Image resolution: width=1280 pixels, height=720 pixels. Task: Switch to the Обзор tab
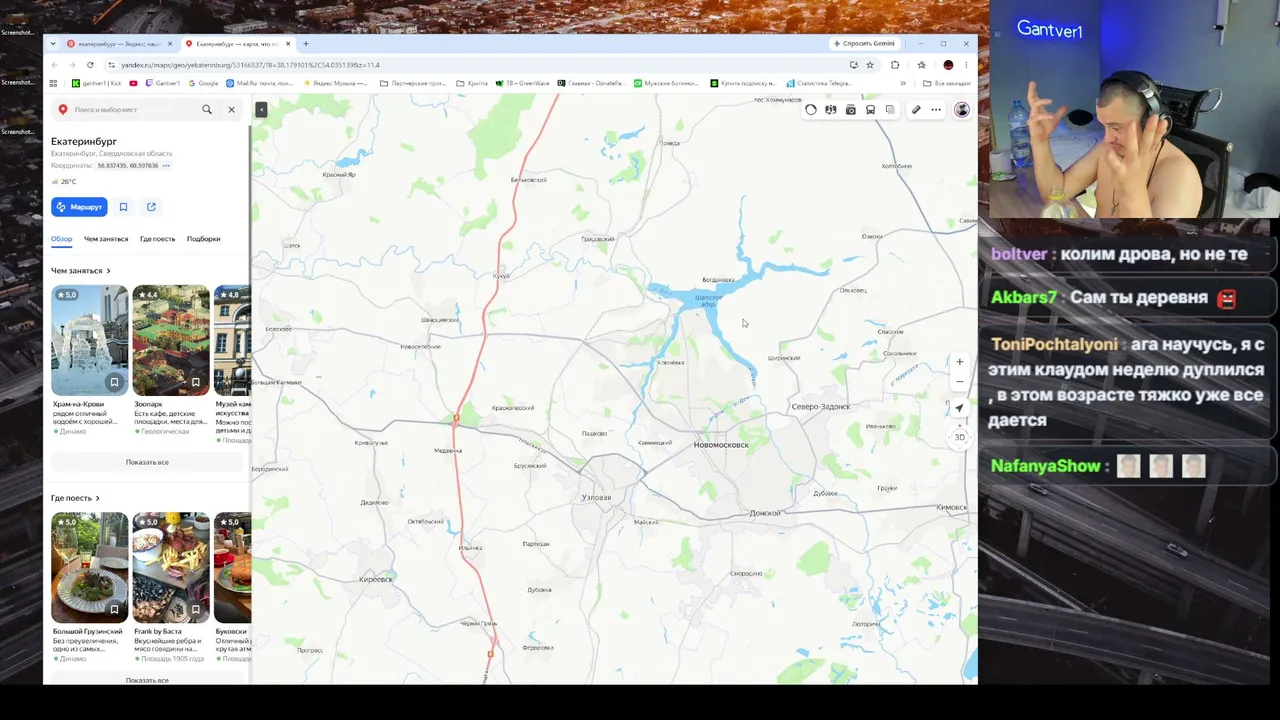(x=62, y=239)
